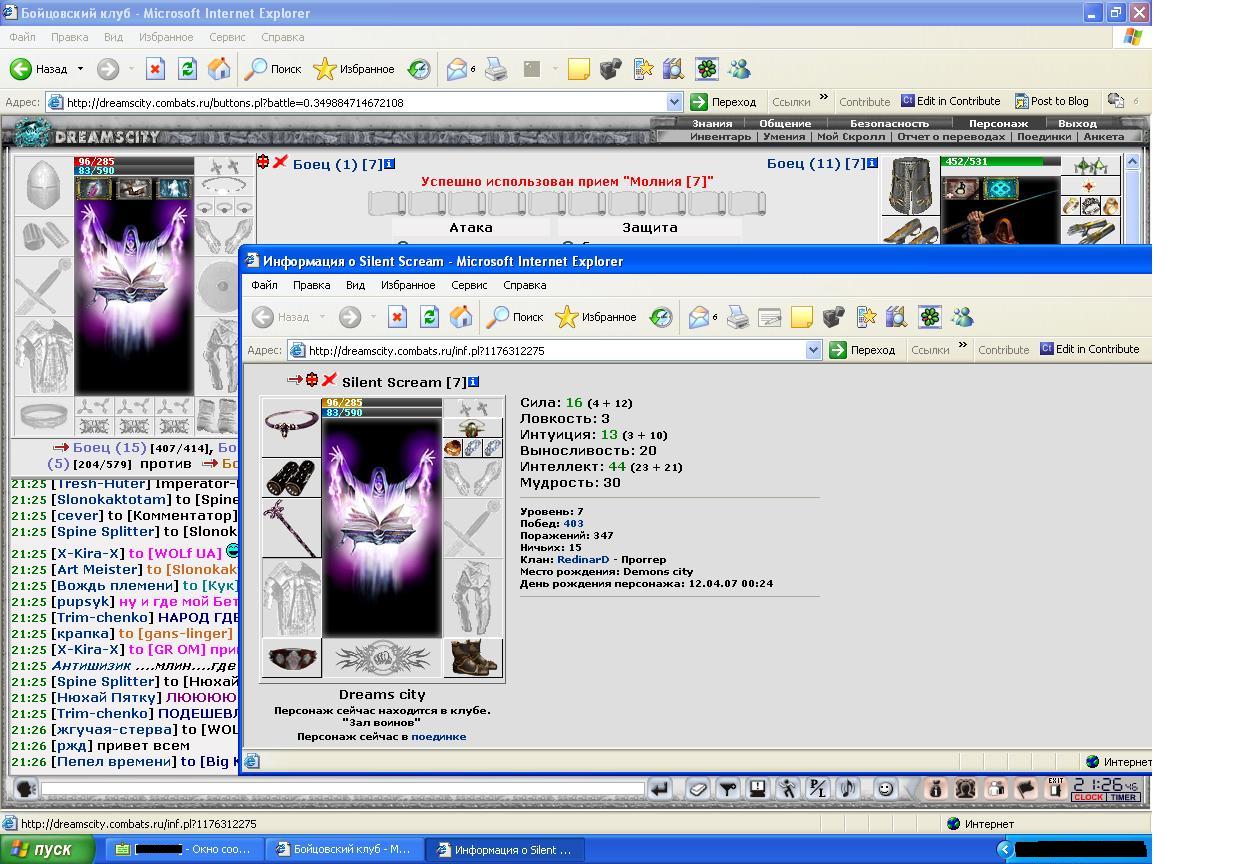Click Назад button in Бойцовский клуб window
The width and height of the screenshot is (1258, 864).
coord(40,69)
